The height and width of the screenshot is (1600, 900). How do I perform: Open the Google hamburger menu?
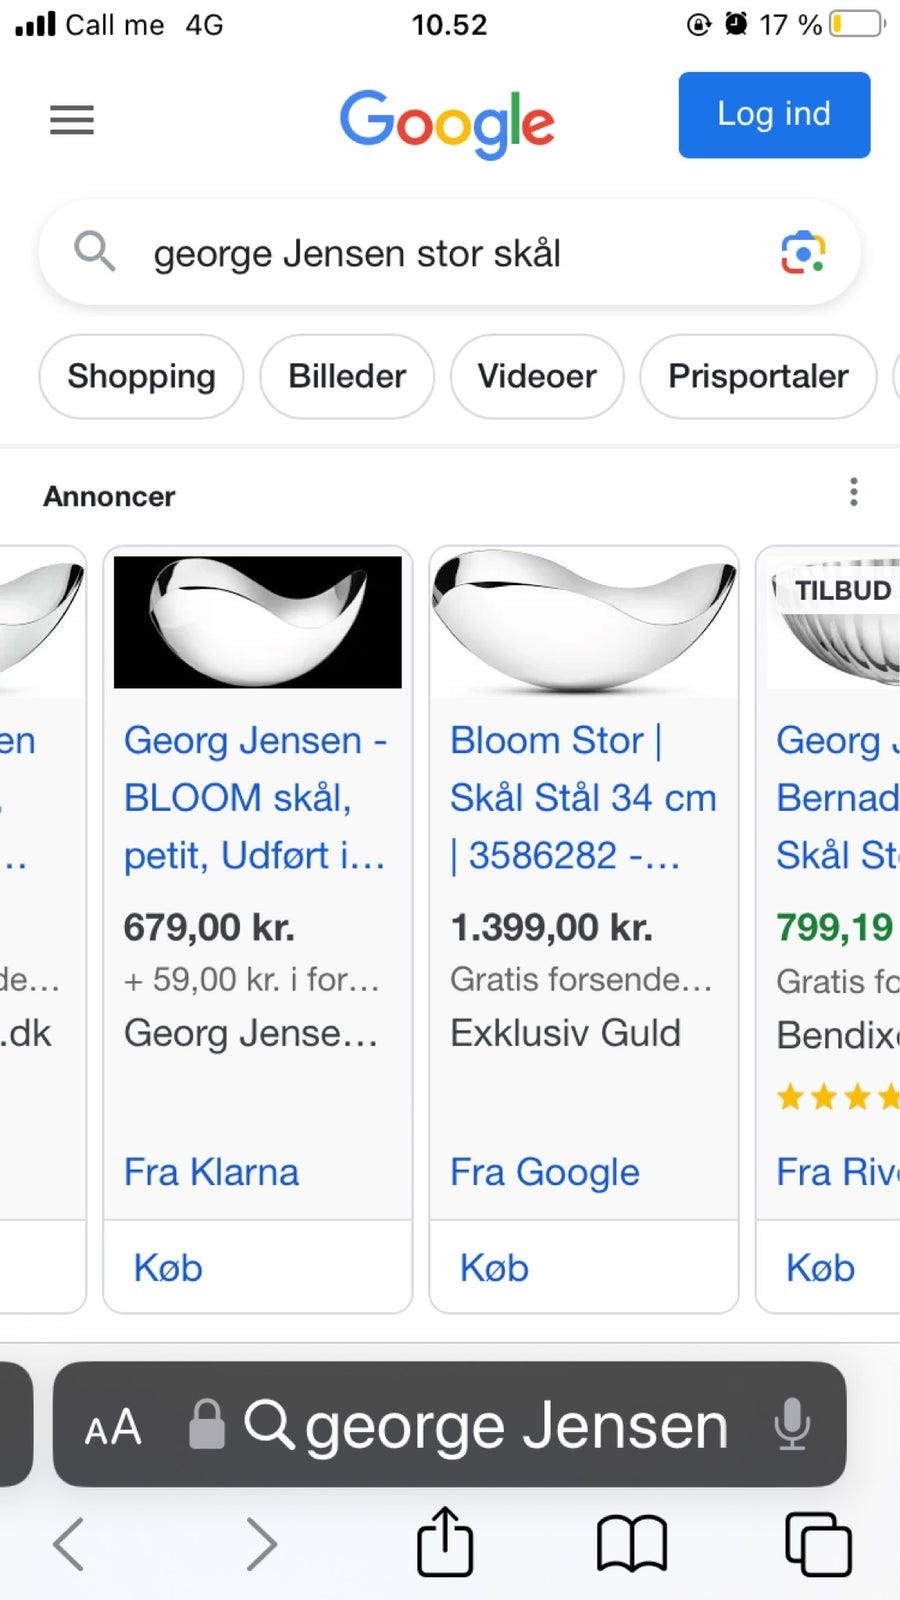72,120
